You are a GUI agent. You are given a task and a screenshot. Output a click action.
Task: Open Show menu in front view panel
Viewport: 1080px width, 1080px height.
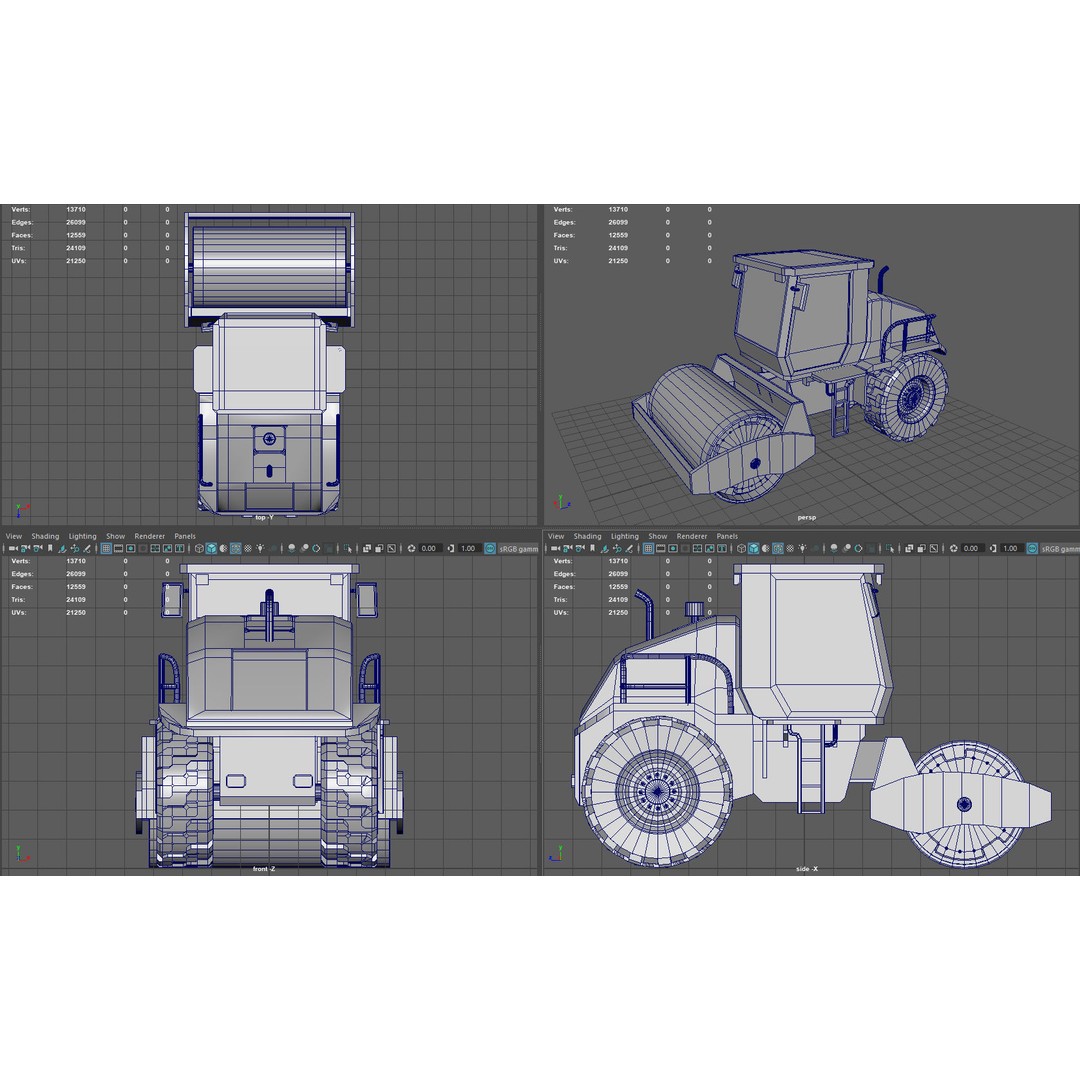116,536
